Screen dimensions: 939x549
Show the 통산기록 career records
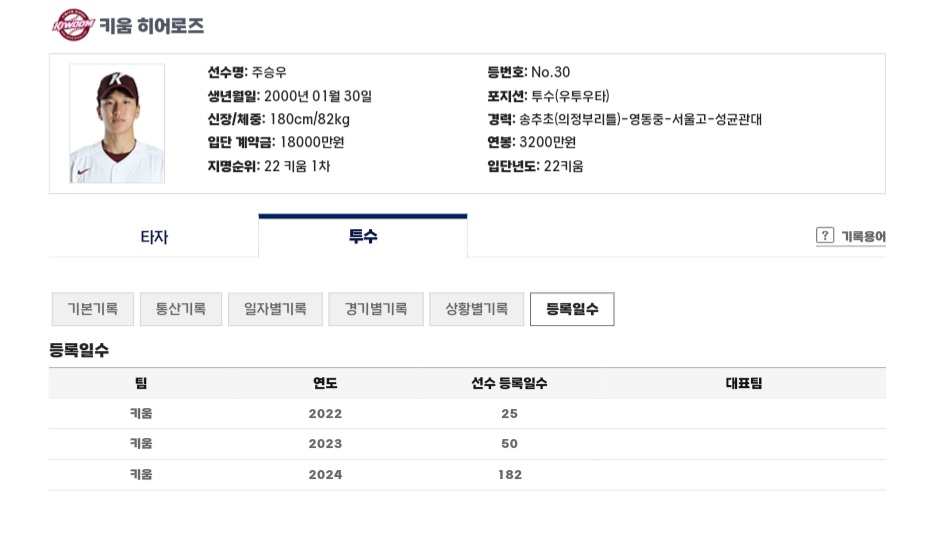click(x=181, y=309)
